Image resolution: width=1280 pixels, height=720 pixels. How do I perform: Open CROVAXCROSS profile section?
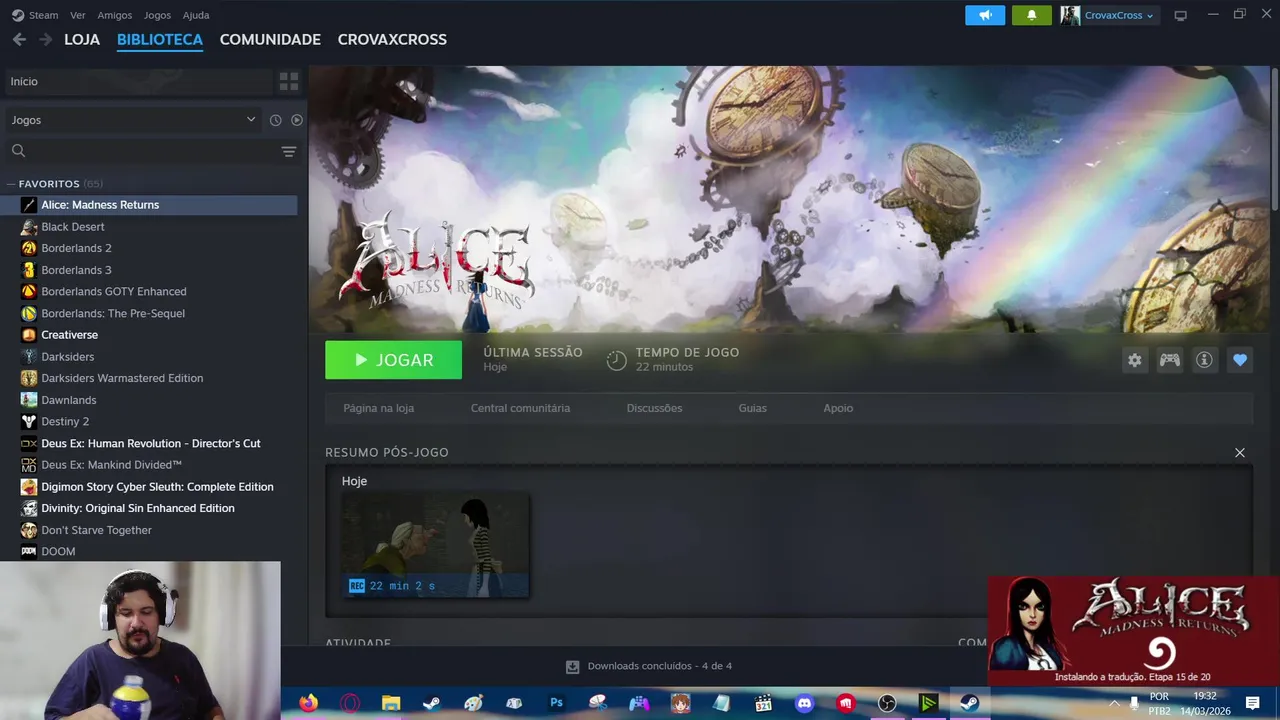pyautogui.click(x=392, y=39)
